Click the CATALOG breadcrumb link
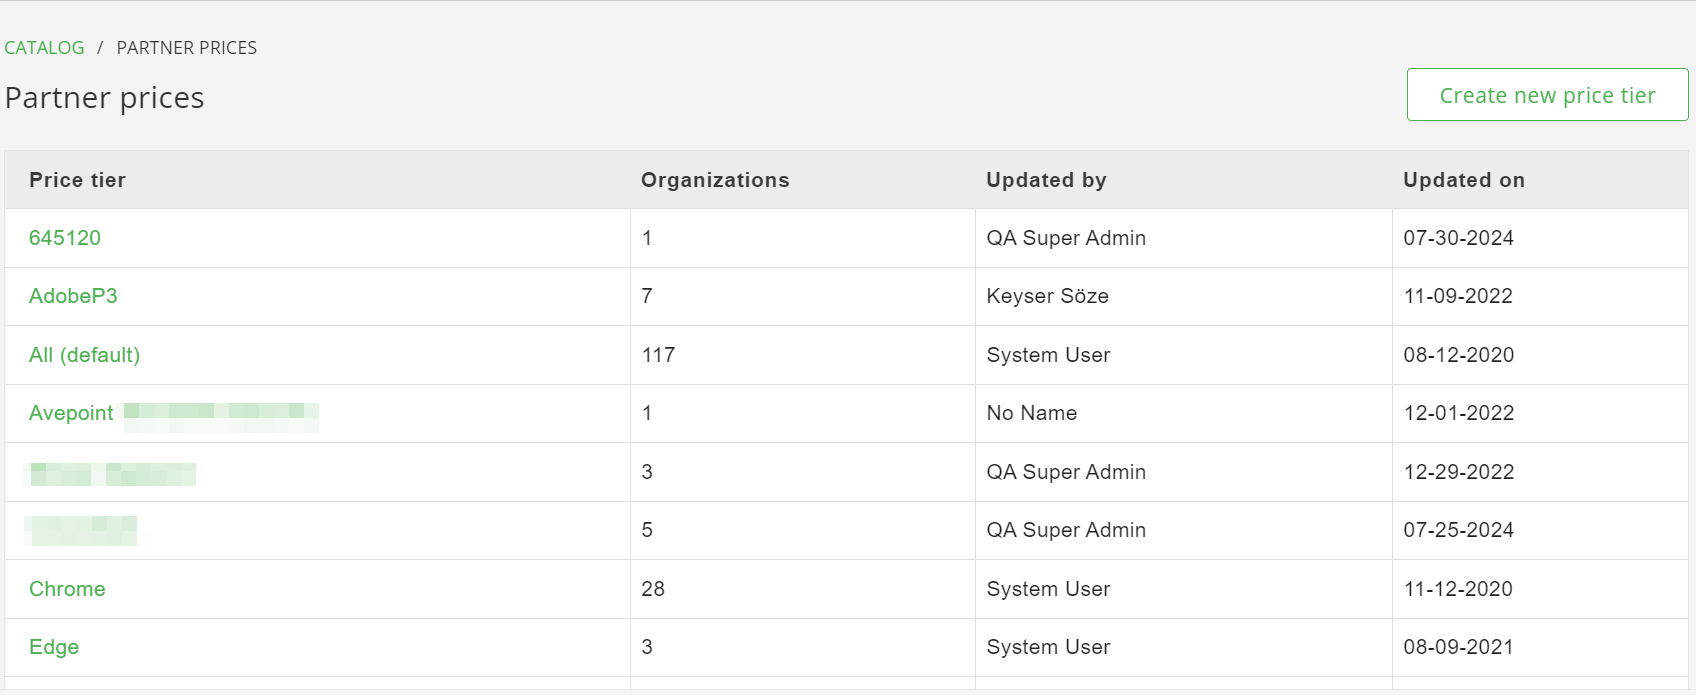1696x695 pixels. [x=44, y=48]
